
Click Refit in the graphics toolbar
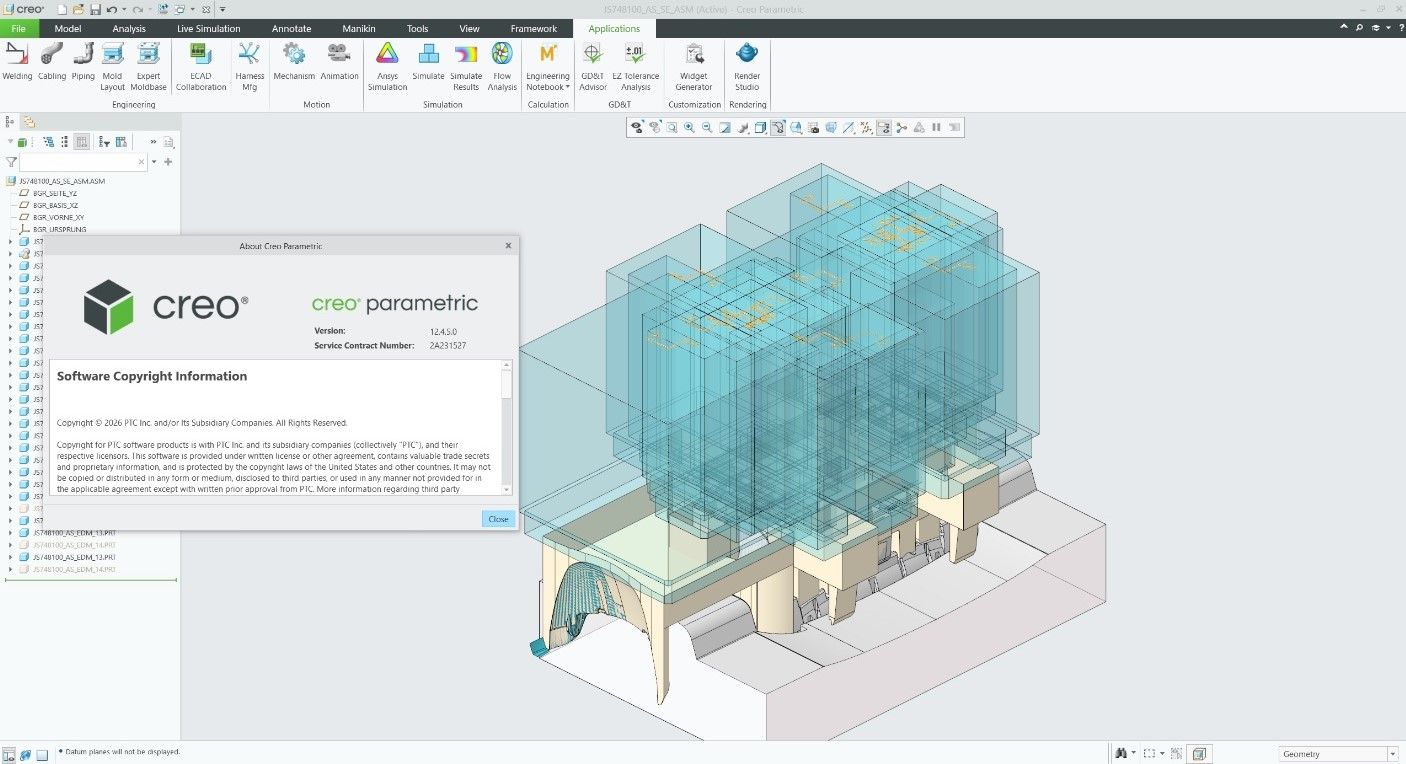(672, 127)
